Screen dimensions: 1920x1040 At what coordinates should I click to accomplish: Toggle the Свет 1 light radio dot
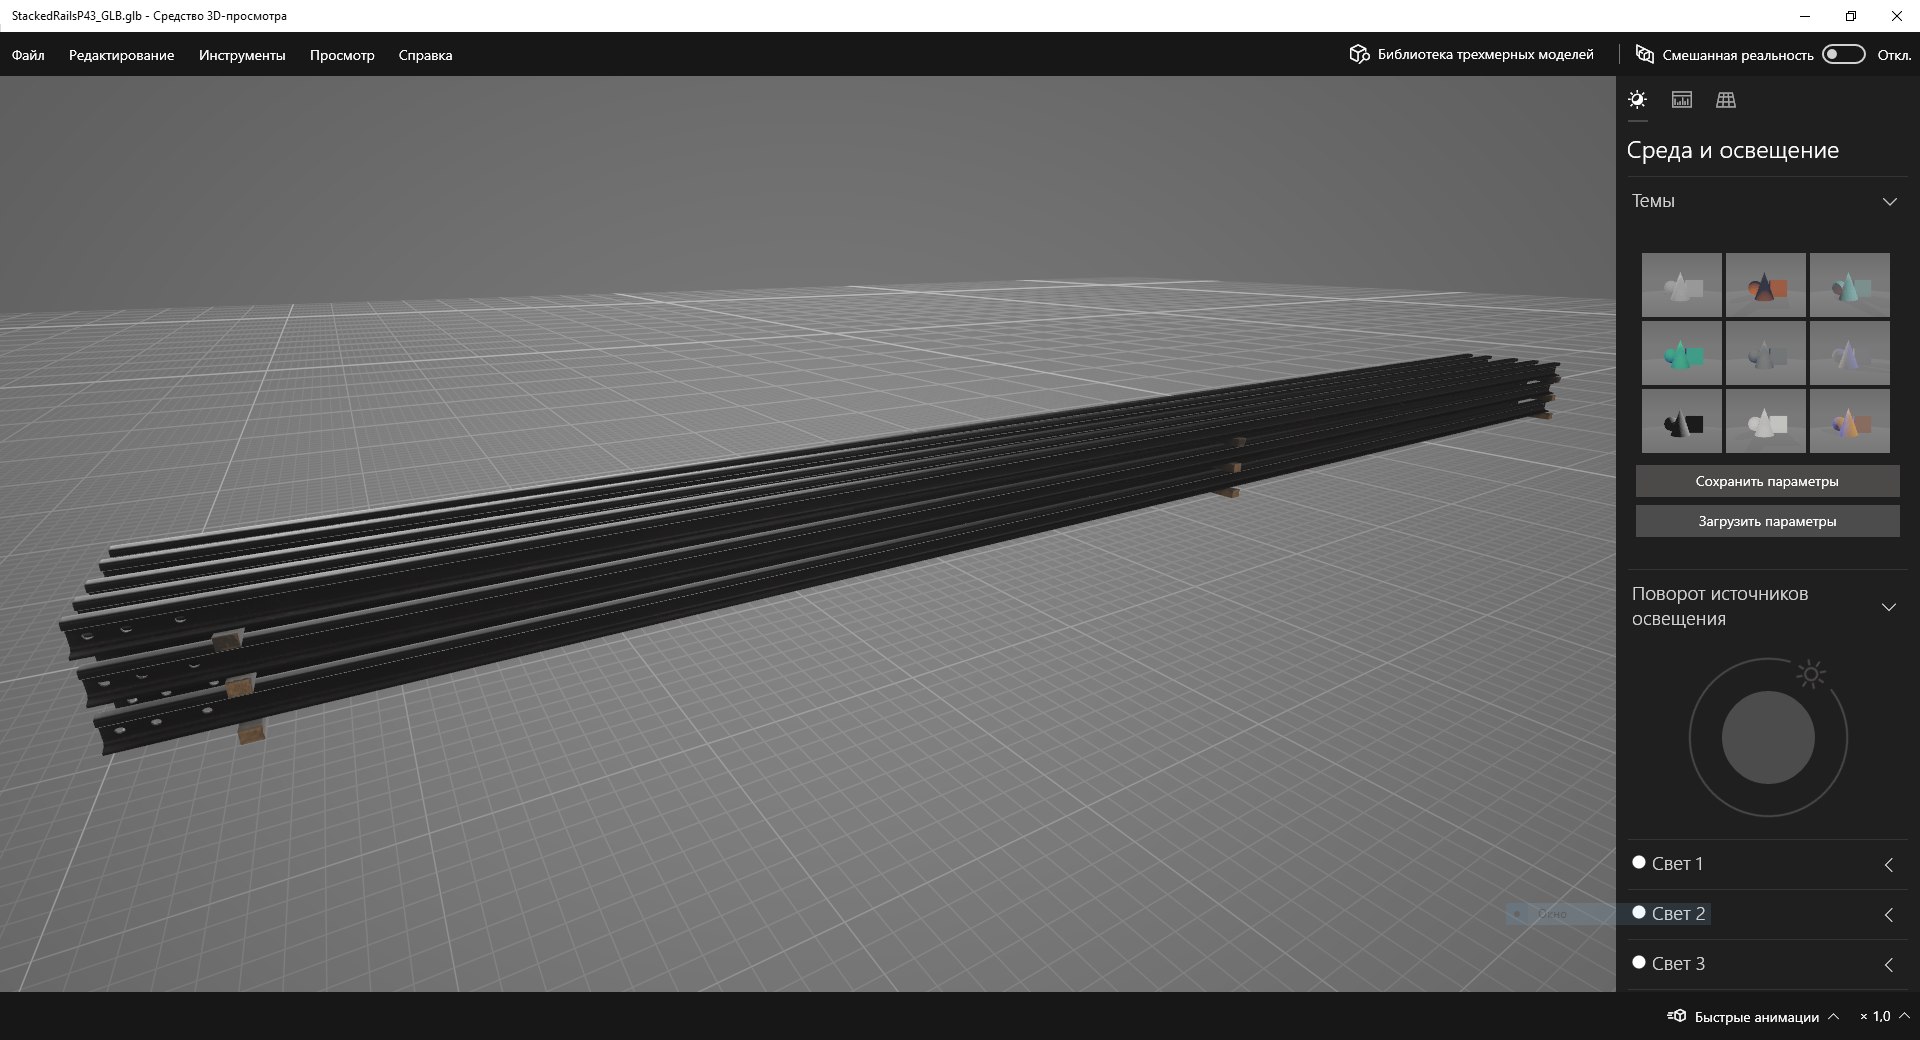point(1639,862)
